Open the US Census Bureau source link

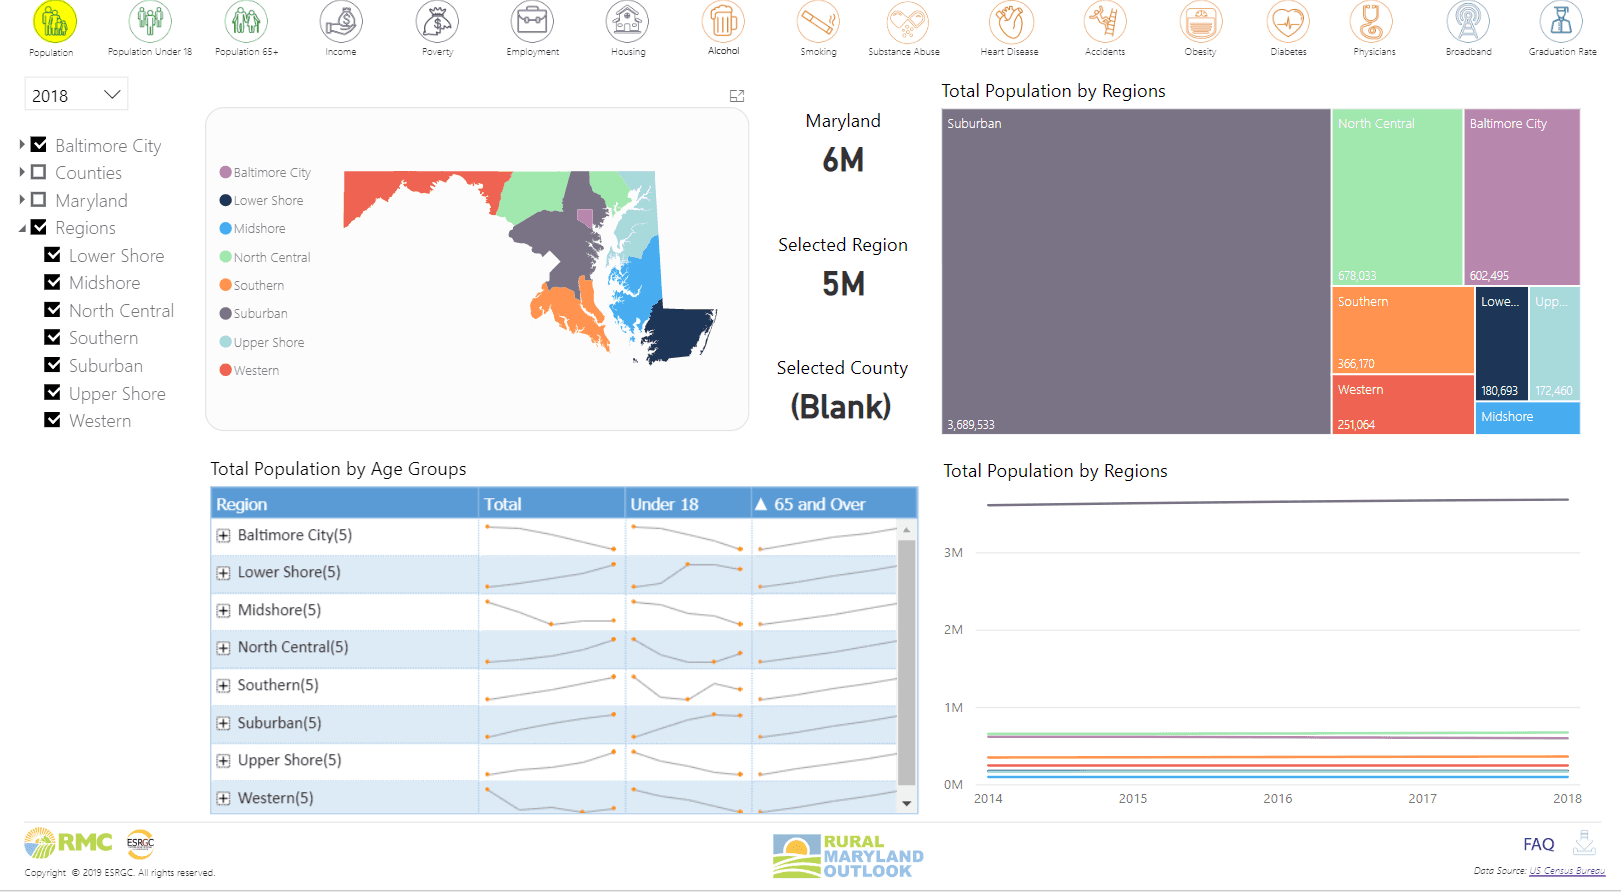[x=1566, y=871]
